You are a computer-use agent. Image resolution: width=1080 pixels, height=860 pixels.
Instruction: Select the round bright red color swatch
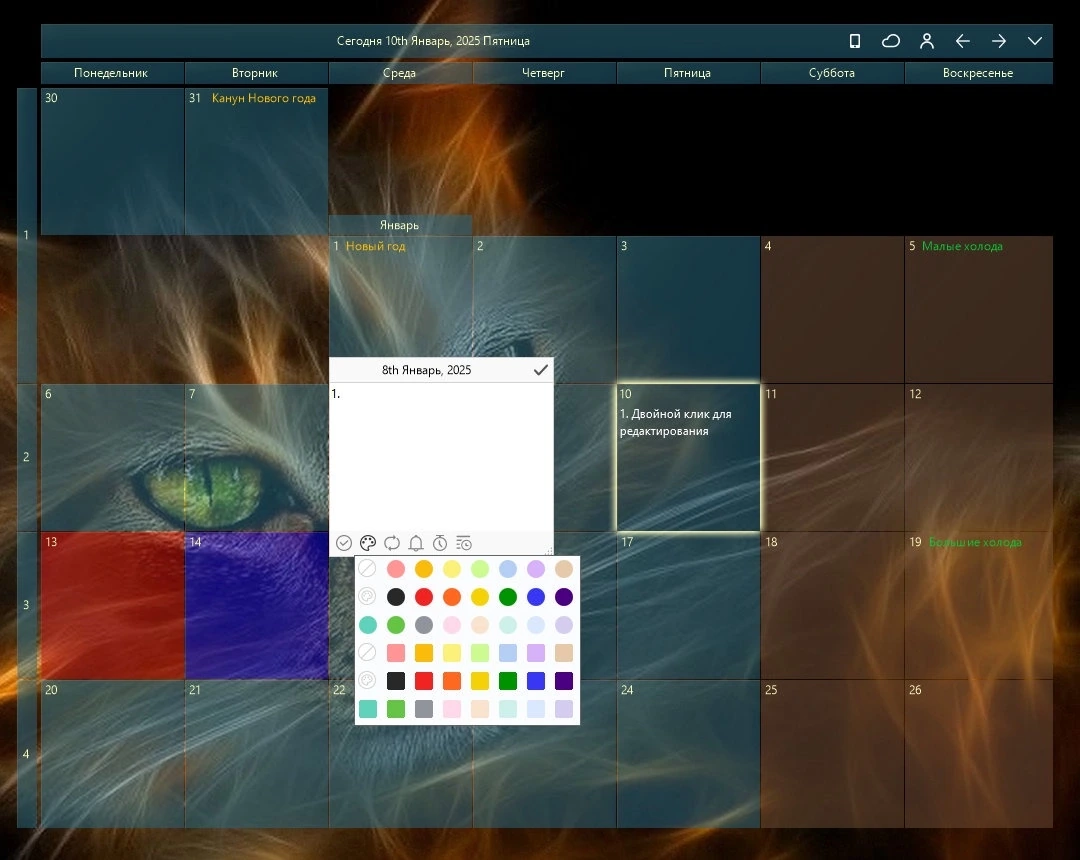pos(424,597)
